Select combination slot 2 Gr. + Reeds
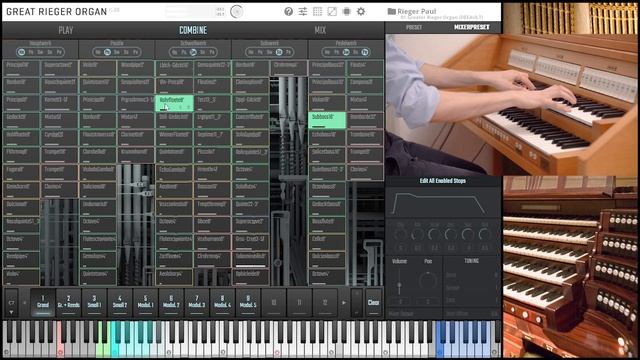The image size is (640, 360). 69,302
